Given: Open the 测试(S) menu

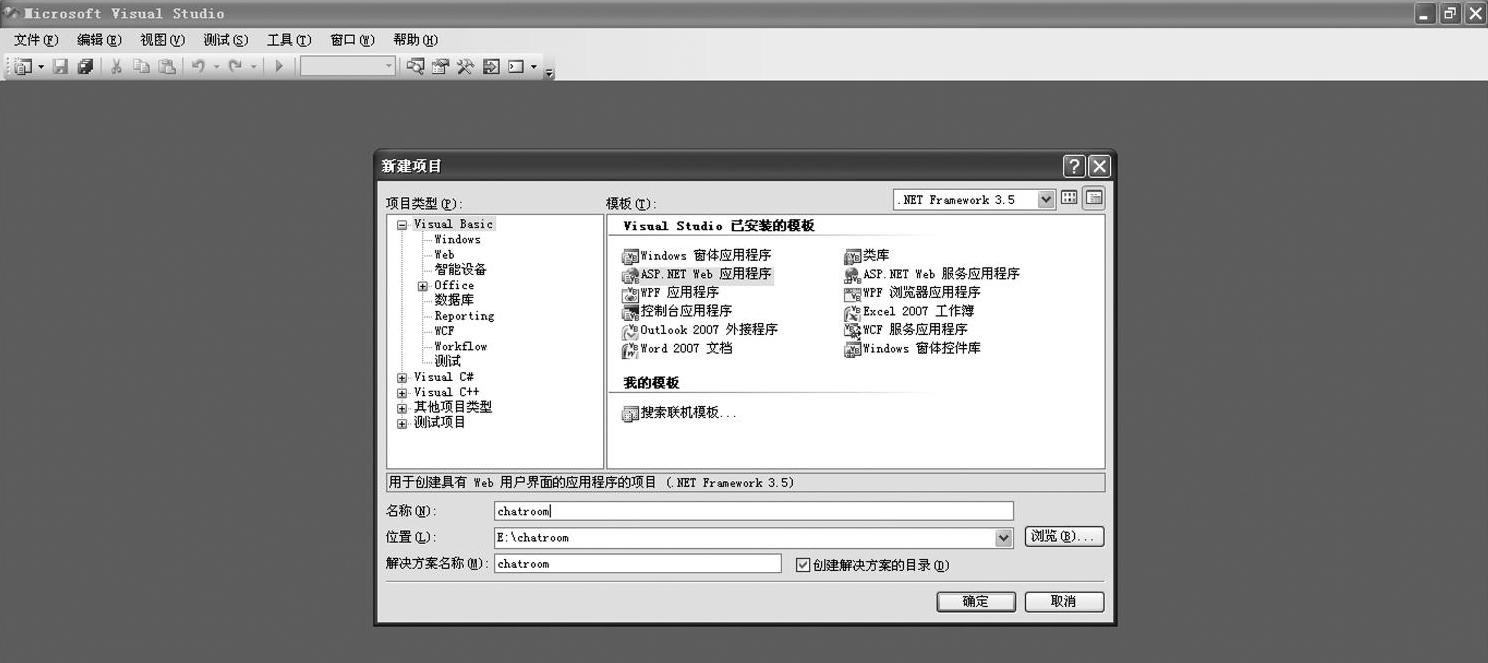Looking at the screenshot, I should coord(225,40).
